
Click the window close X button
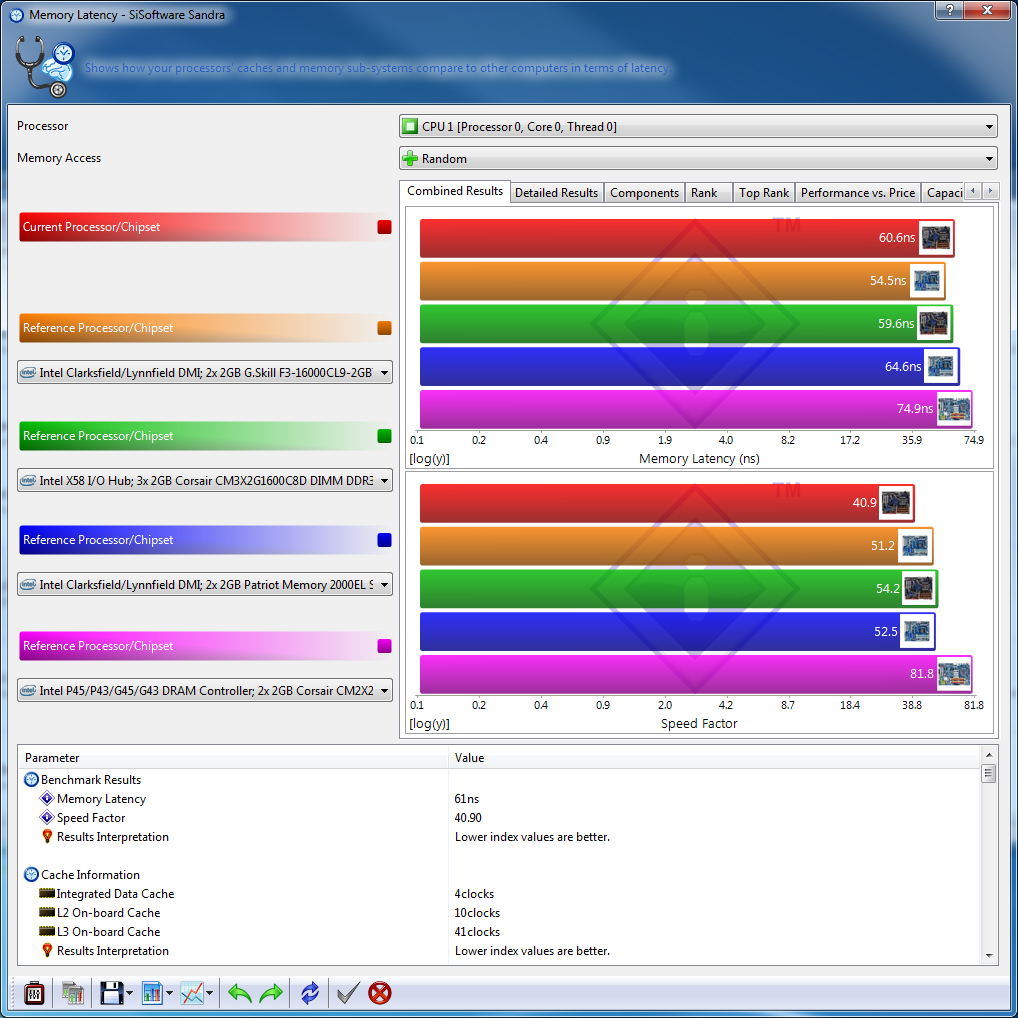point(987,10)
